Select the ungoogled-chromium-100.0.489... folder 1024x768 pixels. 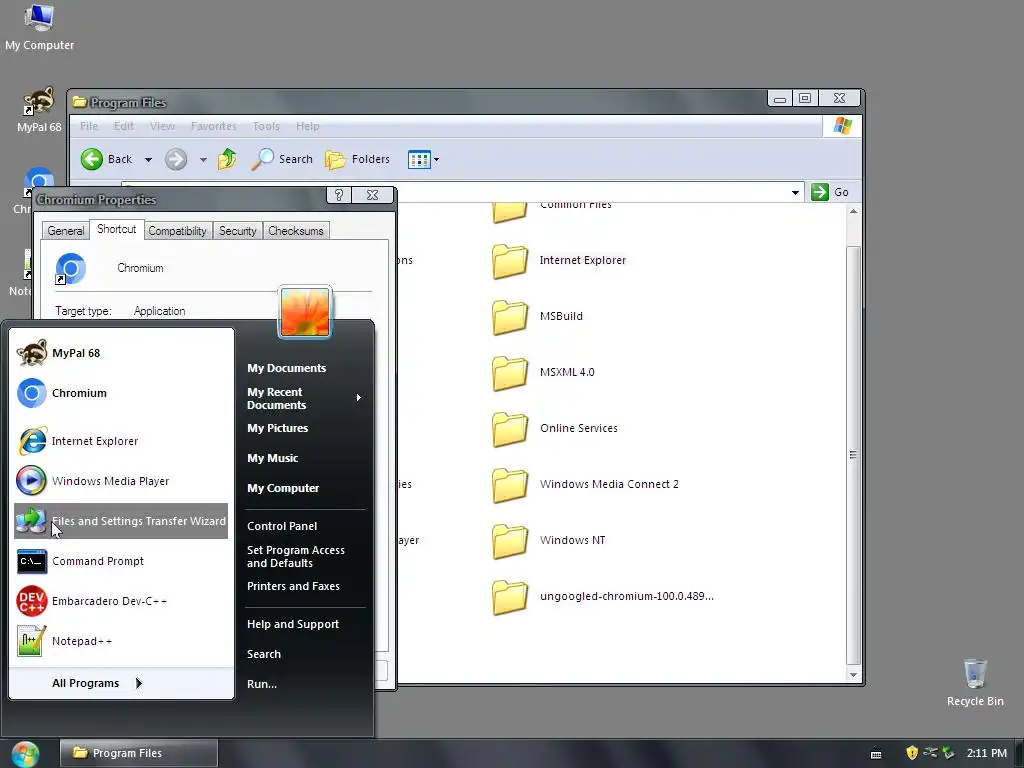tap(603, 597)
